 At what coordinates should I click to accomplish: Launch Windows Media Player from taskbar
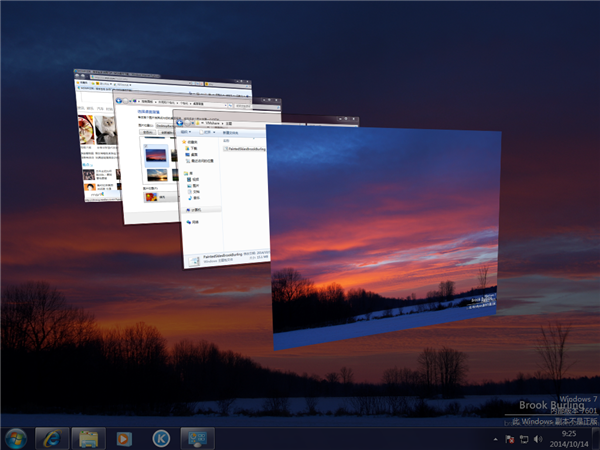[124, 437]
